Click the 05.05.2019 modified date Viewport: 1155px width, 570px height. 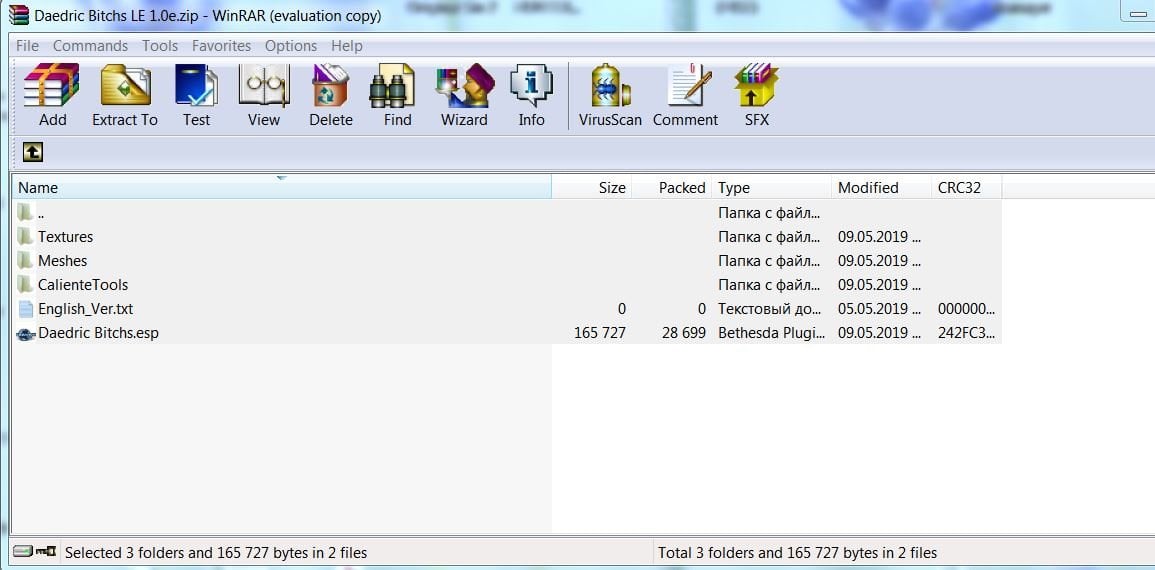880,309
